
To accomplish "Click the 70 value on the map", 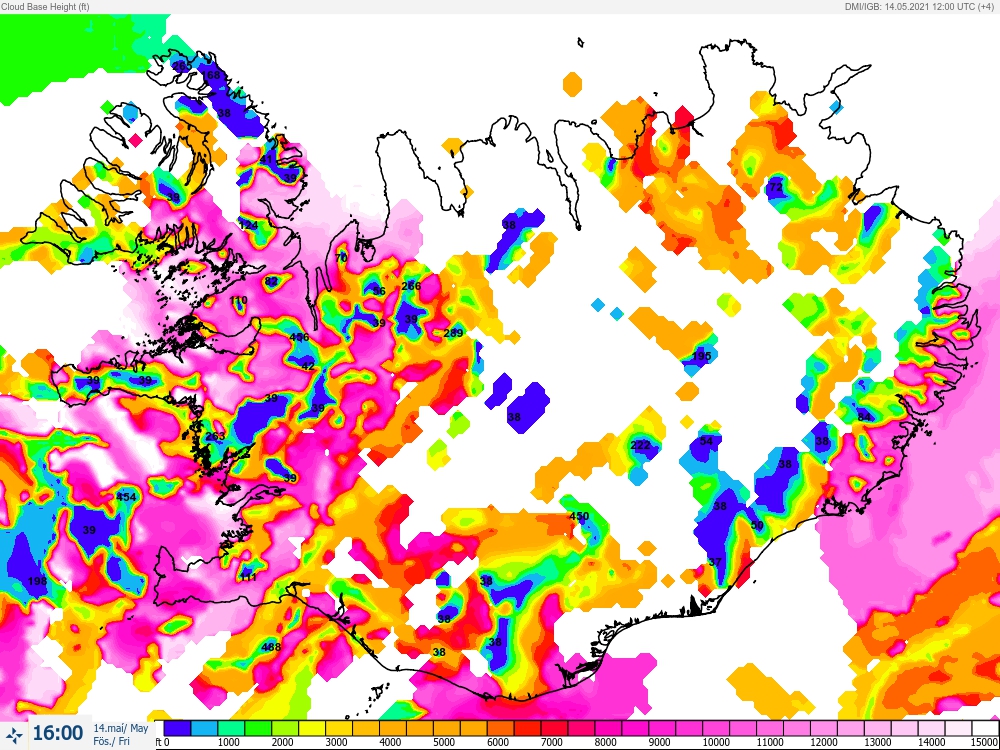I will (x=341, y=258).
